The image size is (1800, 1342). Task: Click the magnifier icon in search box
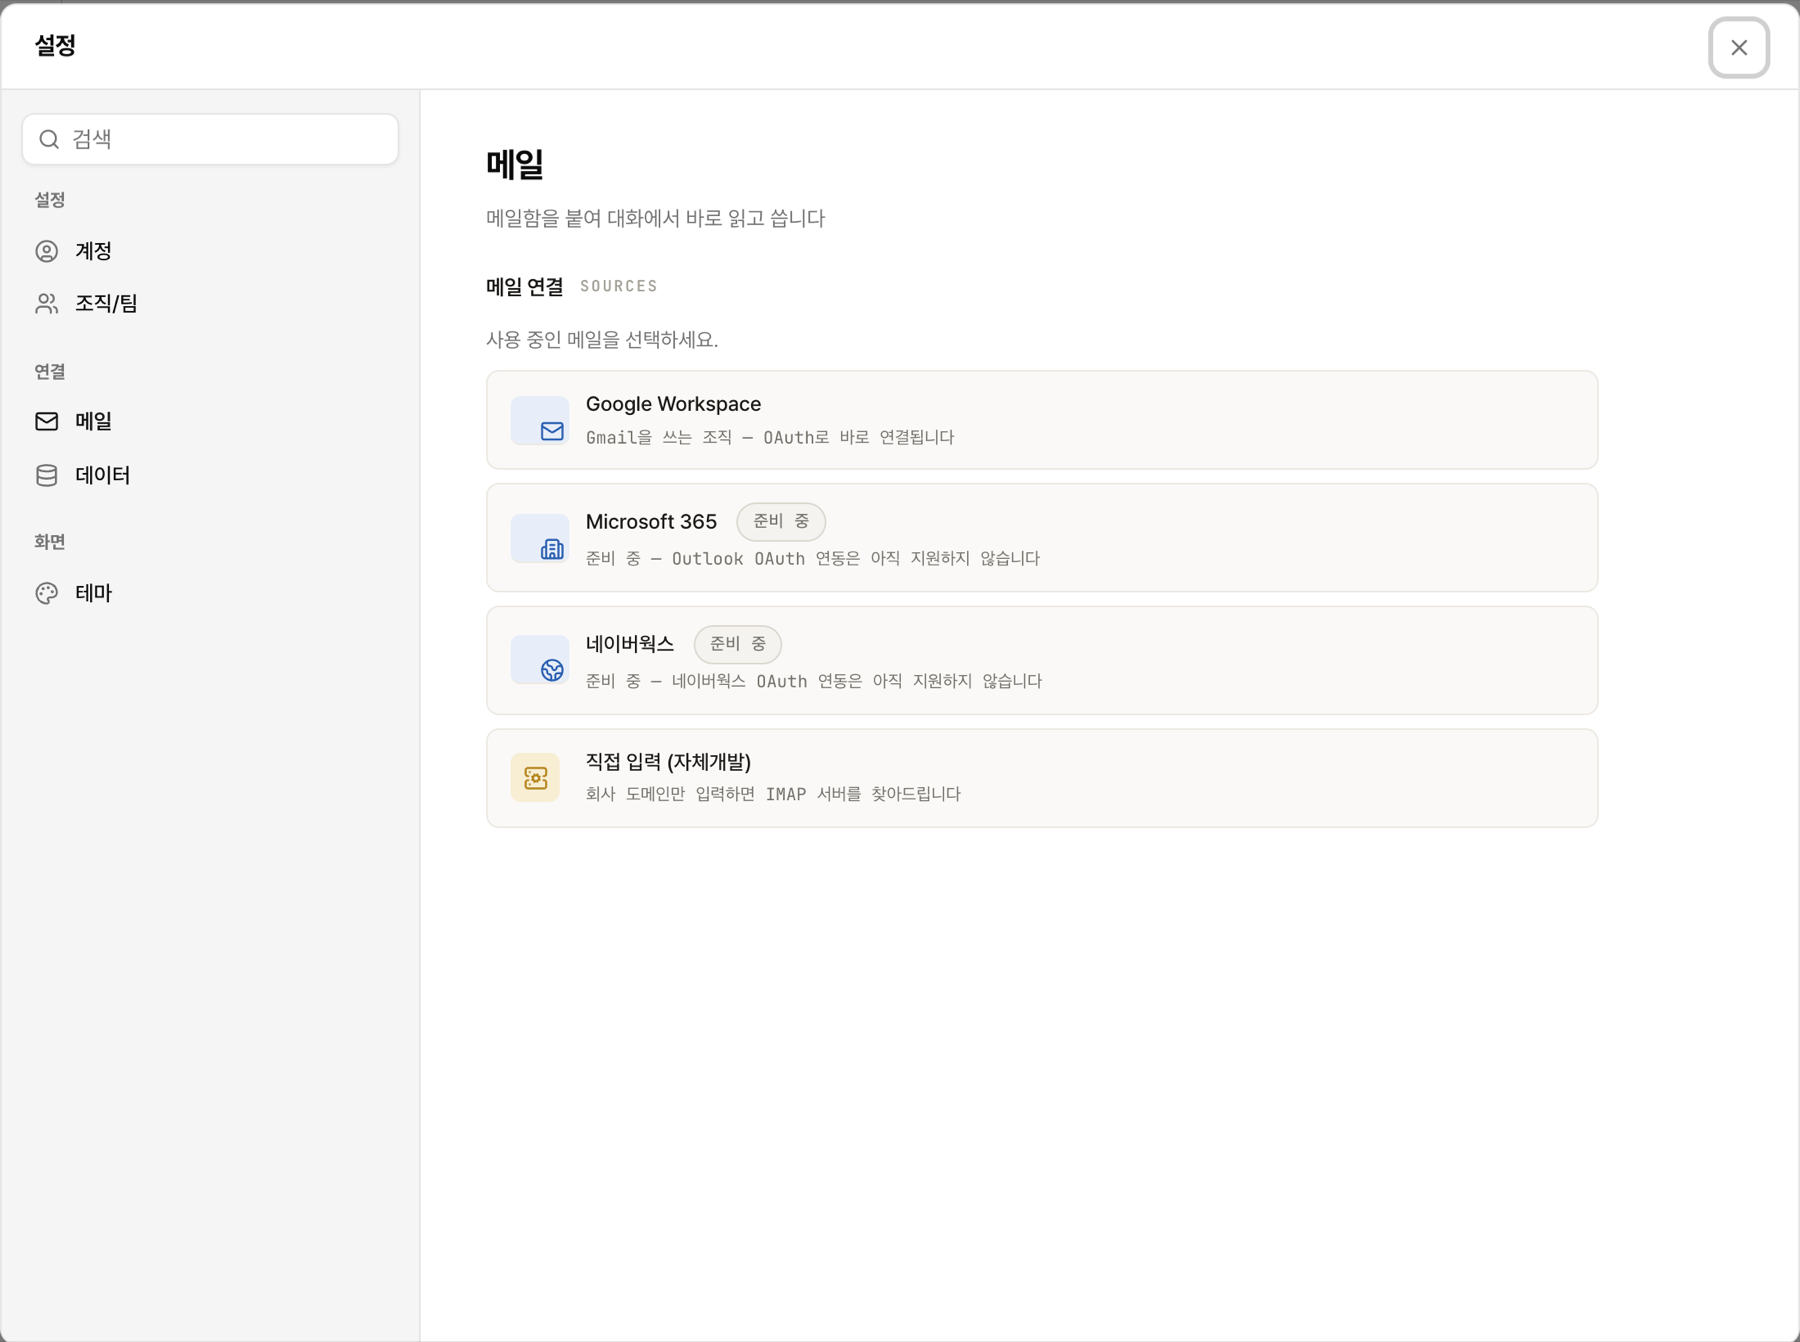point(49,139)
